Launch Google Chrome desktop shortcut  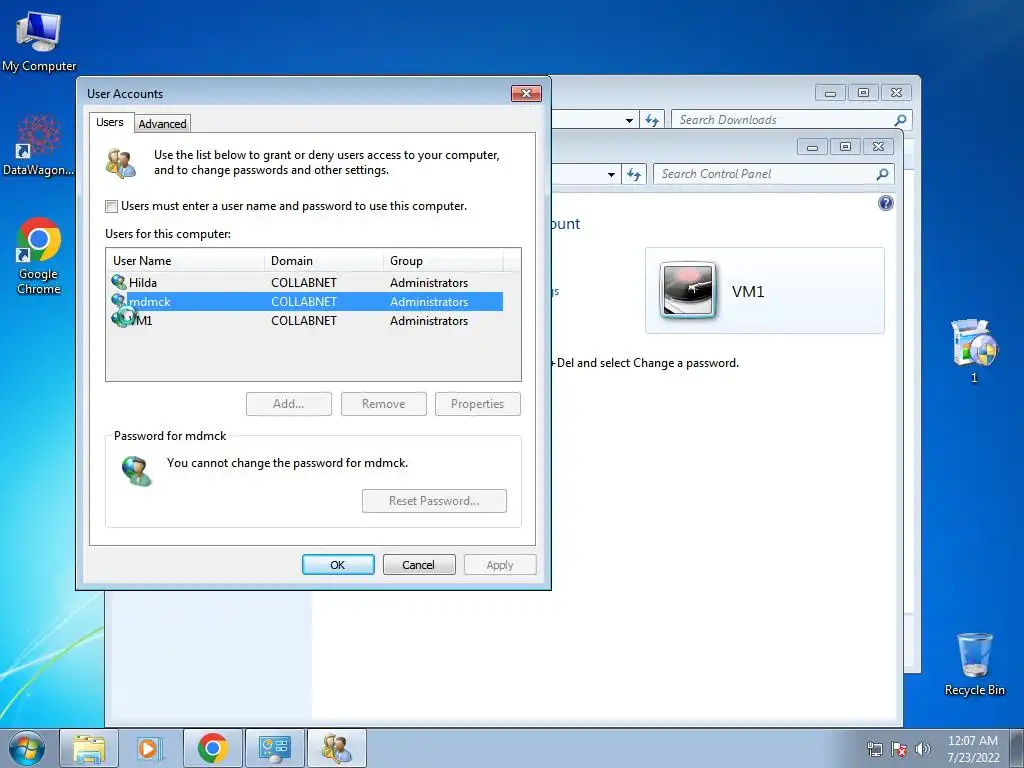tap(38, 256)
